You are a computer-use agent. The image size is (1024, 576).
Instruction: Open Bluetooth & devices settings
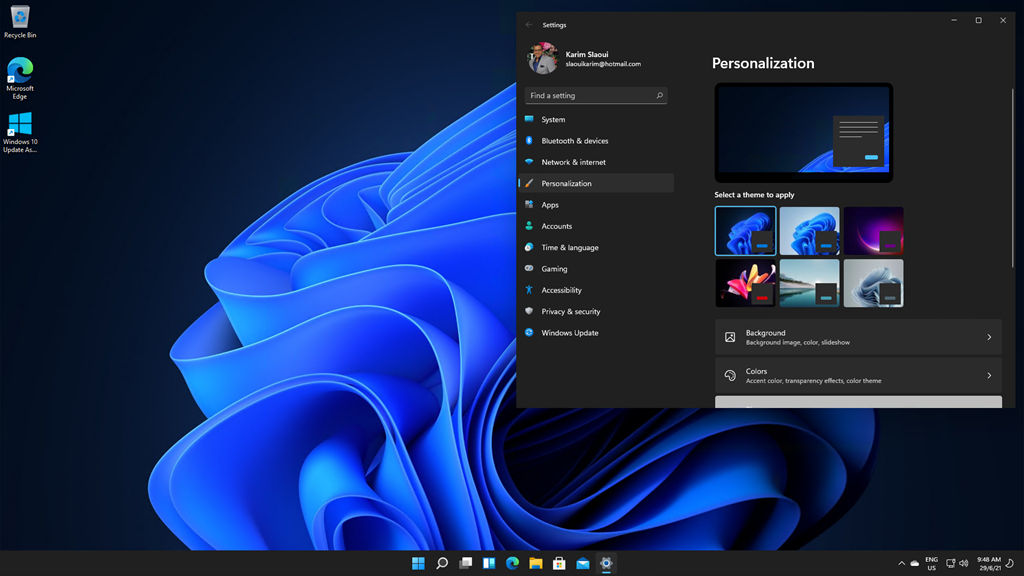pyautogui.click(x=574, y=141)
